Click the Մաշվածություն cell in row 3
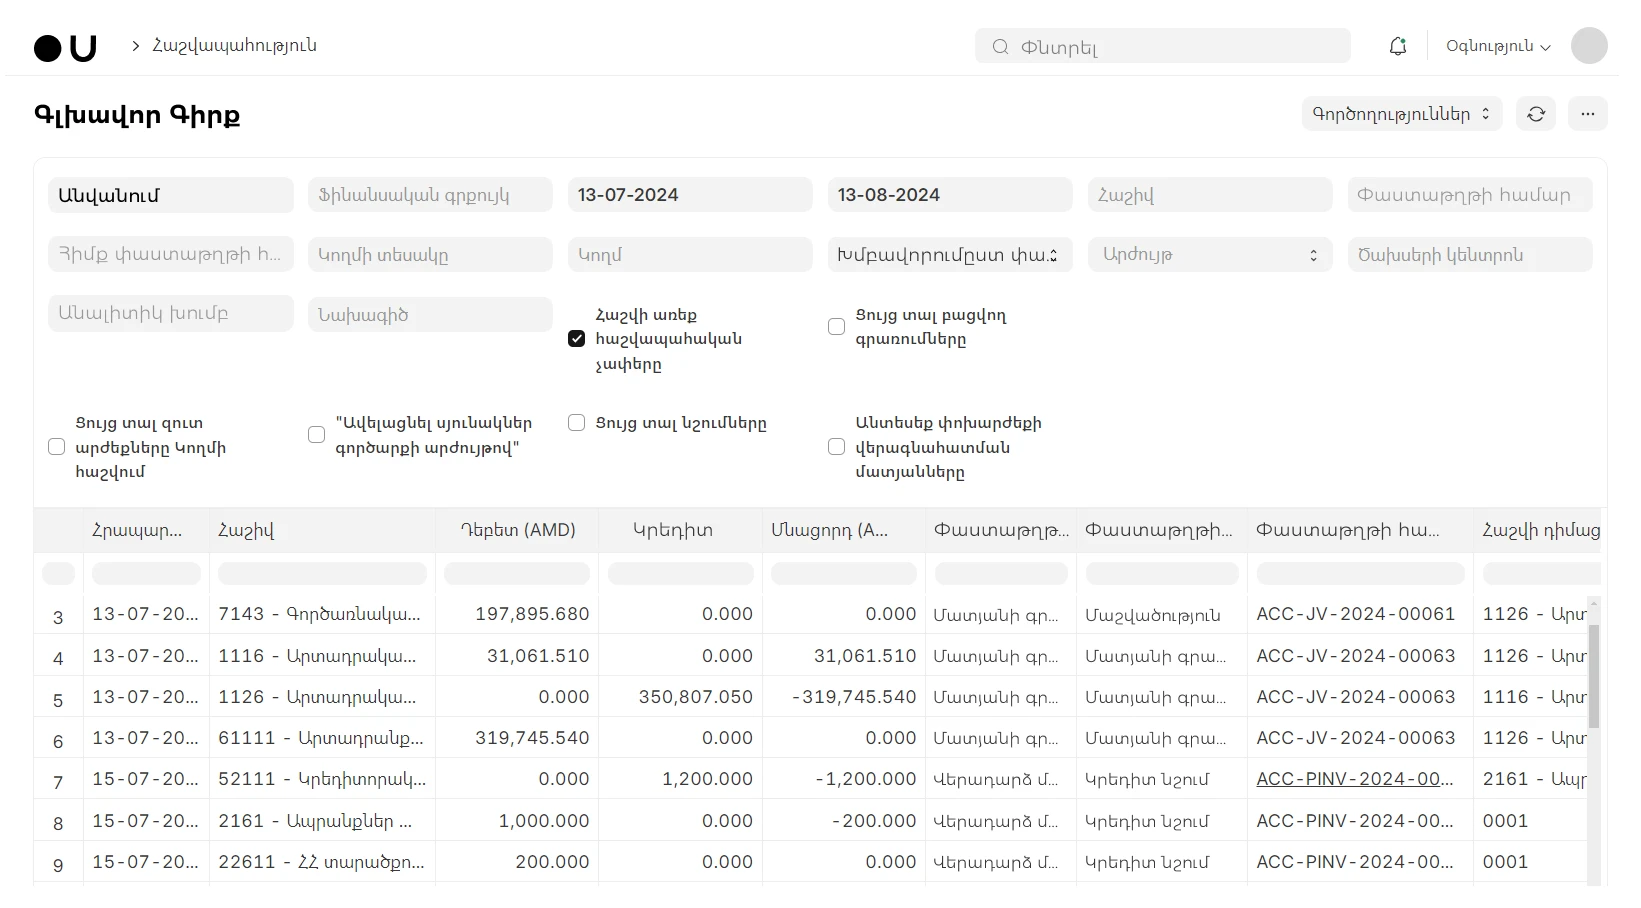This screenshot has width=1641, height=908. 1161,614
